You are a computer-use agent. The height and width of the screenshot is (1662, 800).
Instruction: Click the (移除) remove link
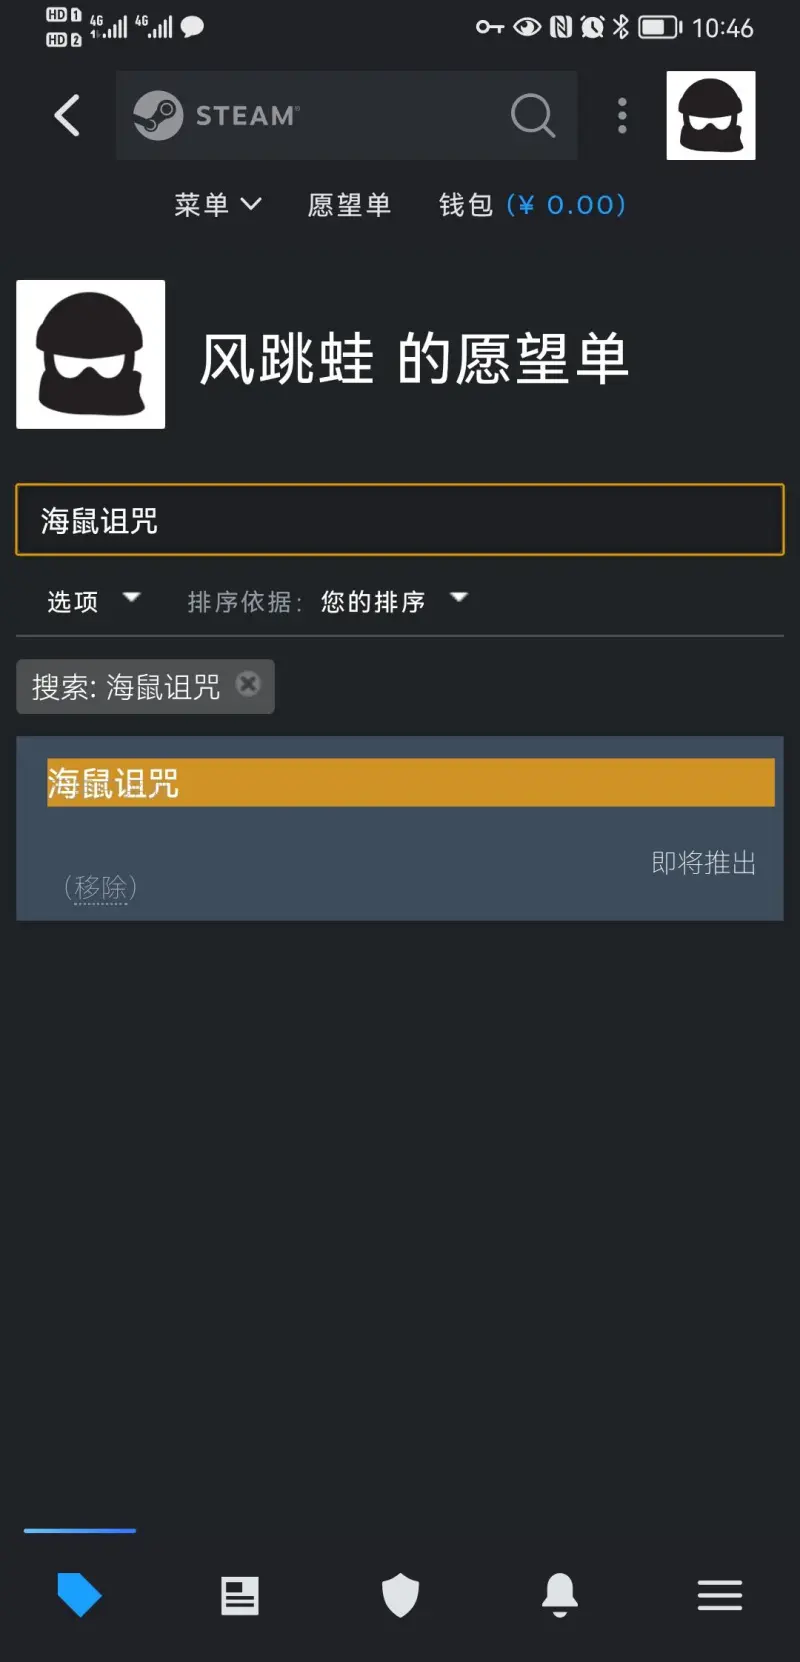coord(100,887)
